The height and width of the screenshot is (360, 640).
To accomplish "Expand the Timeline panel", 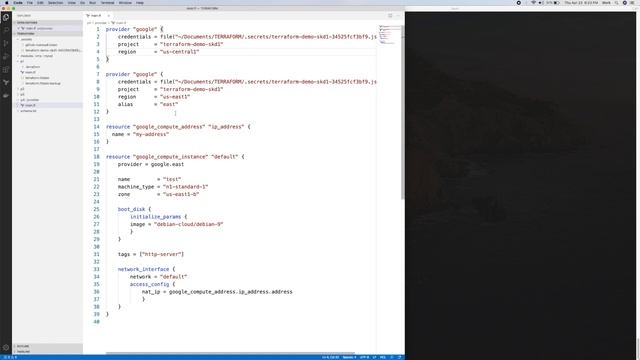I will click(x=47, y=351).
